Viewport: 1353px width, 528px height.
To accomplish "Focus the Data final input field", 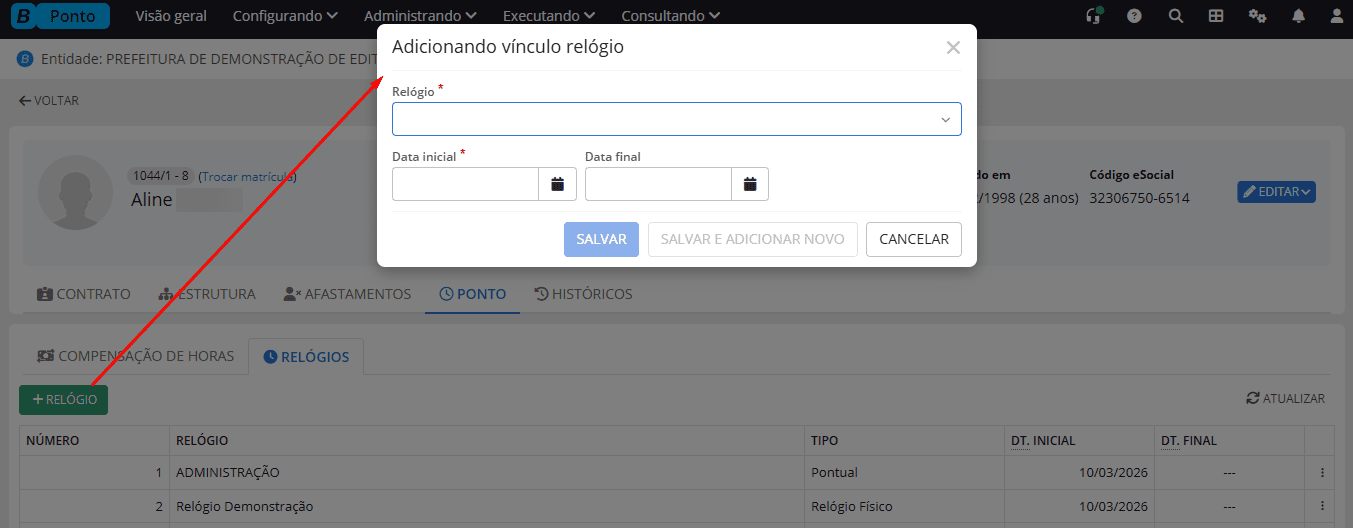I will 658,184.
